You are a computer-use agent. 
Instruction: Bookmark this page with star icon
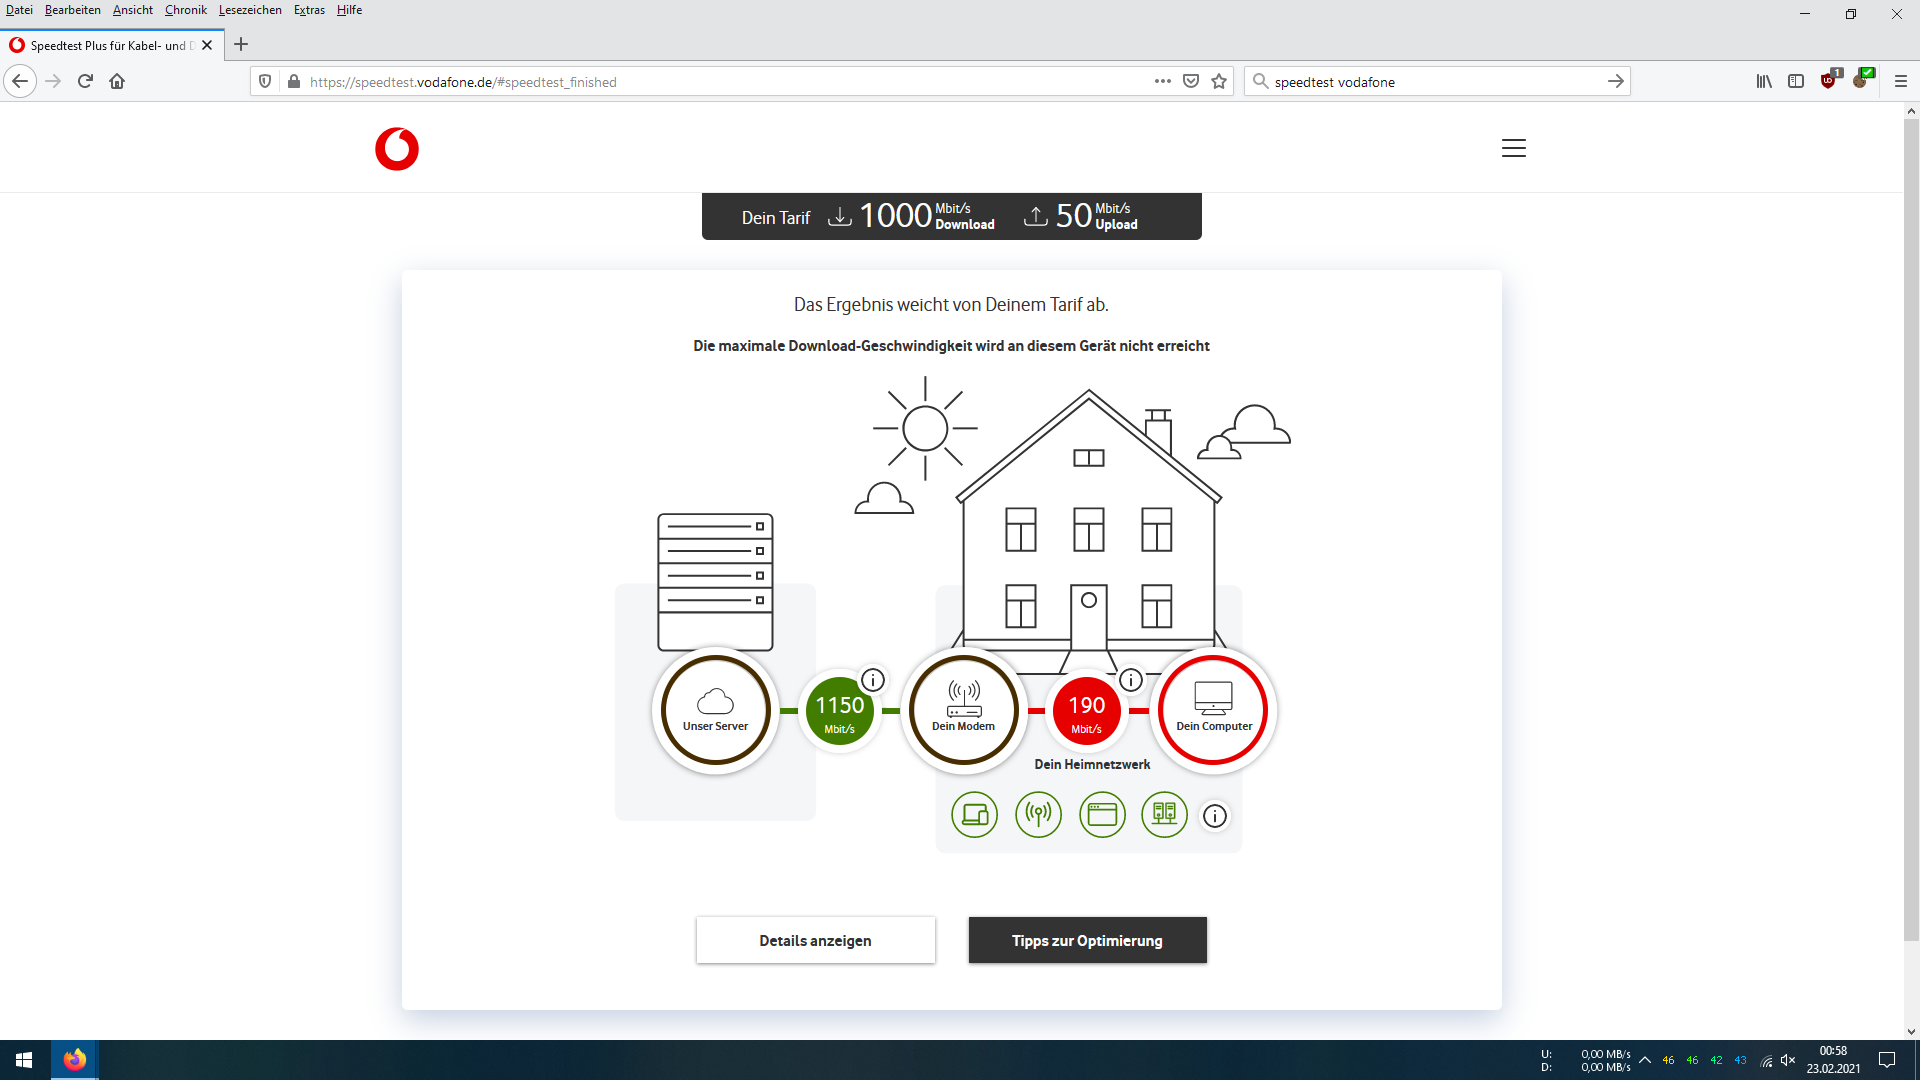pyautogui.click(x=1219, y=82)
